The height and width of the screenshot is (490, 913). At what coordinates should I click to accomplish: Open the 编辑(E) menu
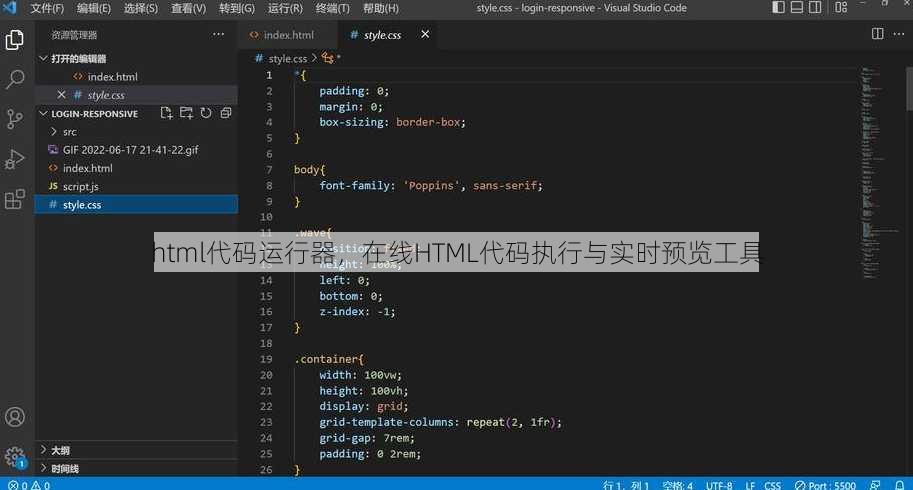coord(94,8)
